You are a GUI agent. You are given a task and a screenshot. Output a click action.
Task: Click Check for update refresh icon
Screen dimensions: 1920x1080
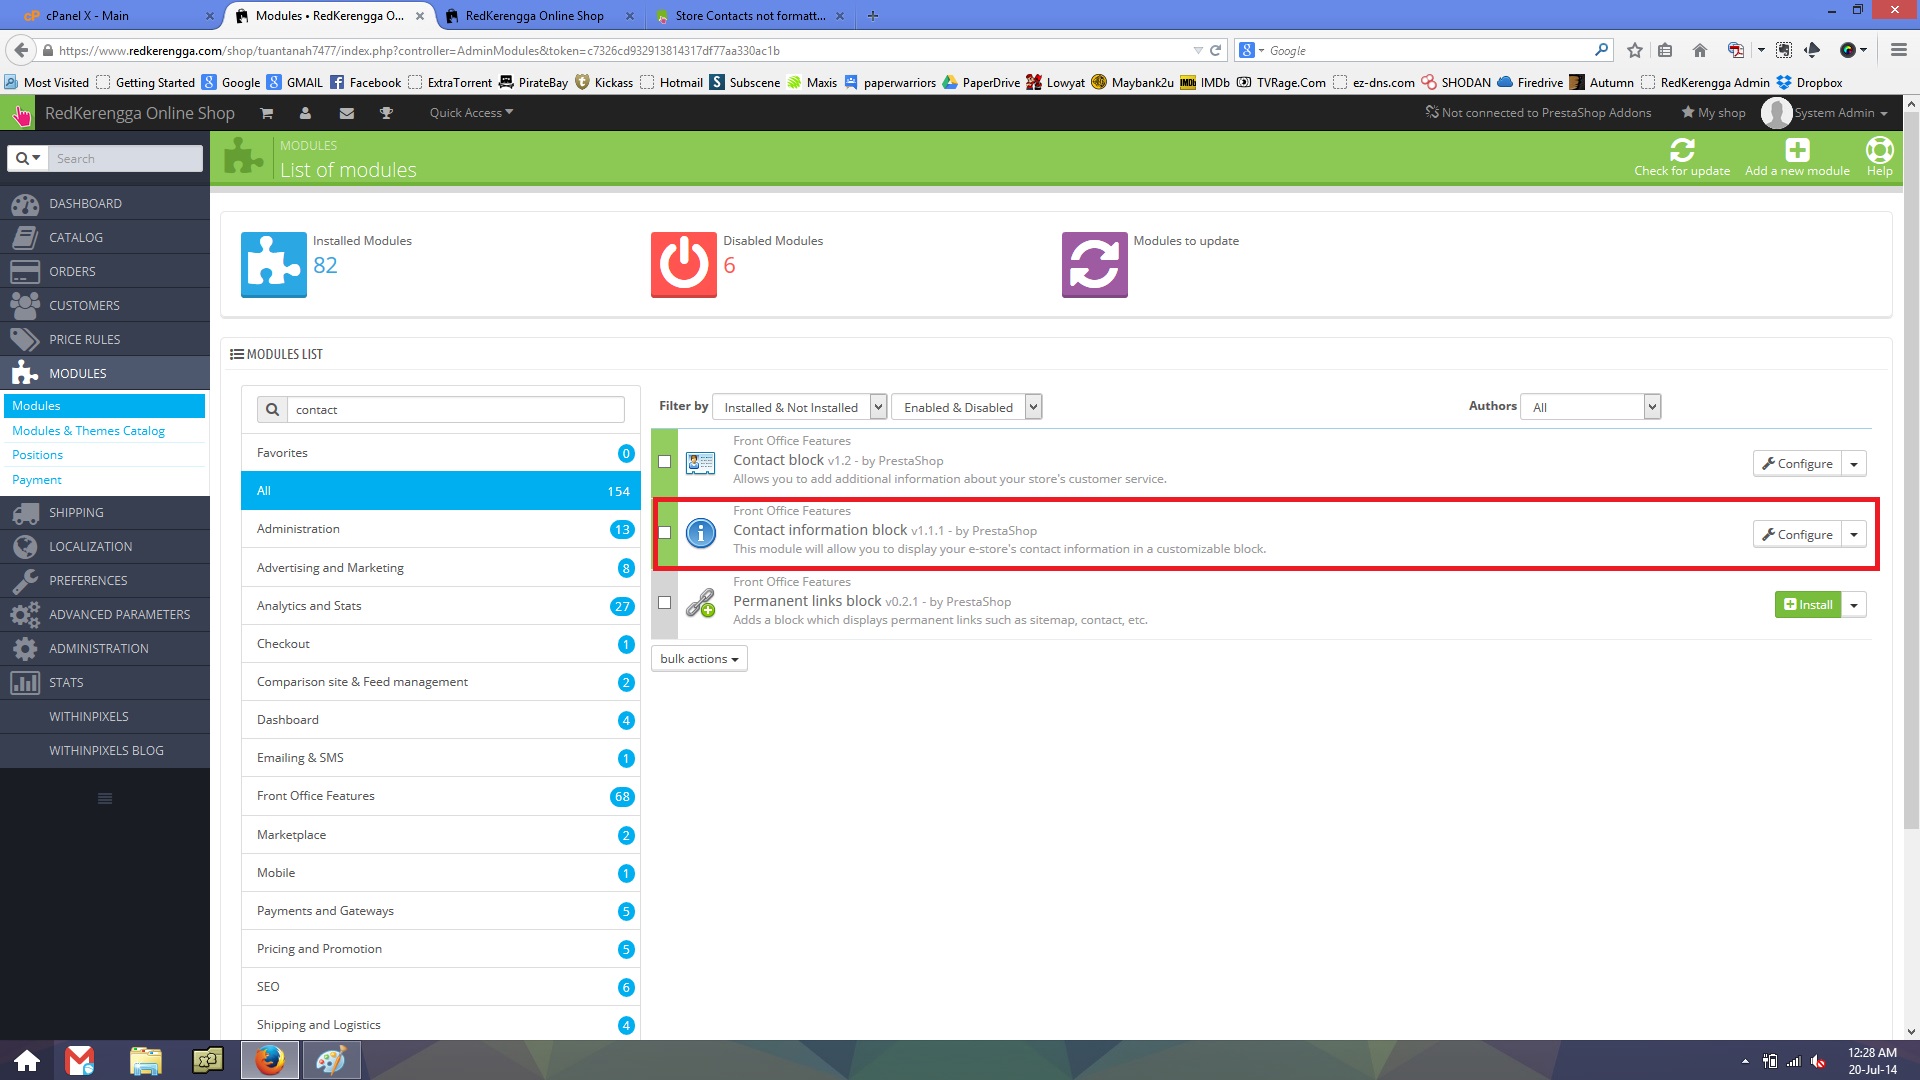(x=1681, y=150)
